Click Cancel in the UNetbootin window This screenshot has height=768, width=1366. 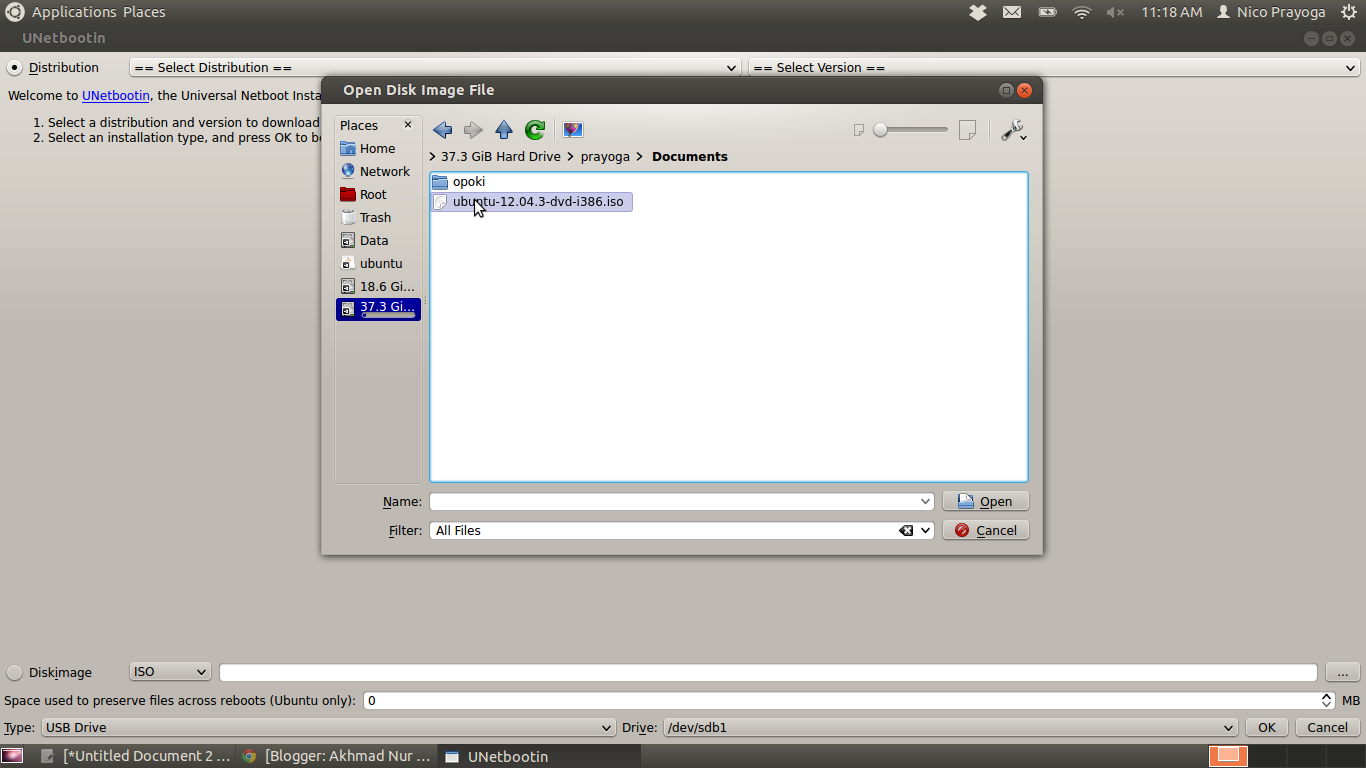(1328, 728)
